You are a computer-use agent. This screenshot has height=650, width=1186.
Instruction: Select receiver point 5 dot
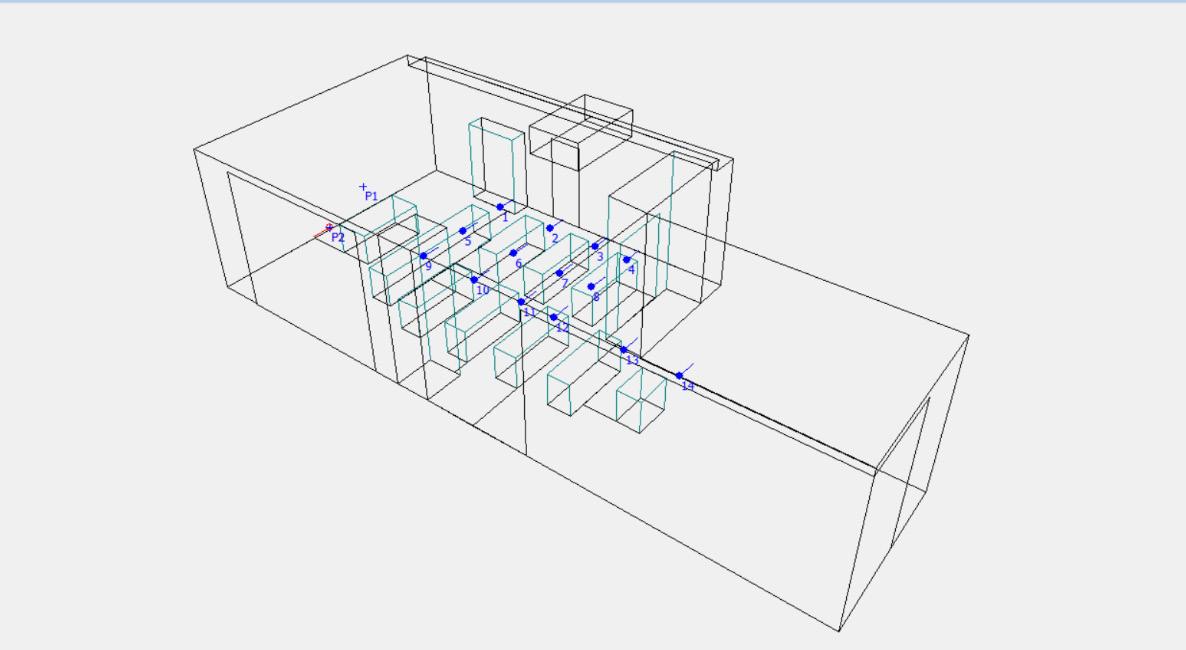(x=463, y=231)
